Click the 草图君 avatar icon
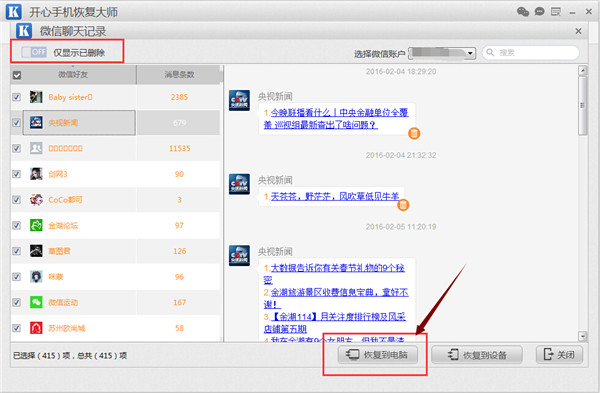The image size is (600, 393). pos(36,251)
